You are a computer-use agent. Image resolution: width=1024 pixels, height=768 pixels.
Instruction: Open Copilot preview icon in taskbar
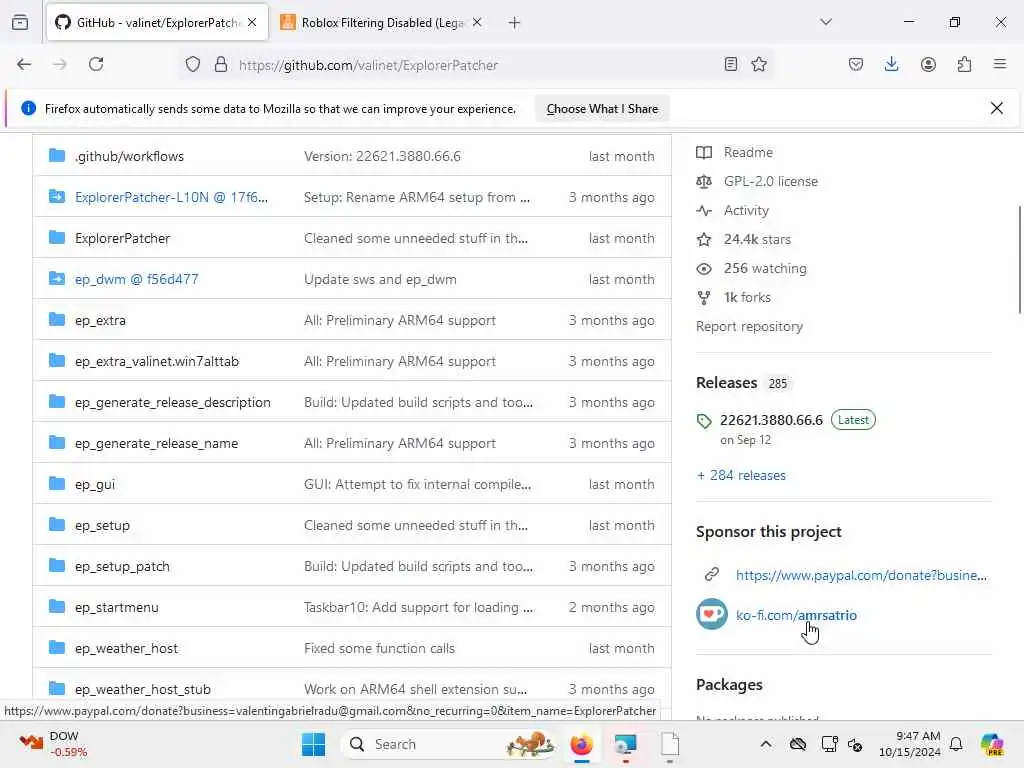[x=992, y=744]
